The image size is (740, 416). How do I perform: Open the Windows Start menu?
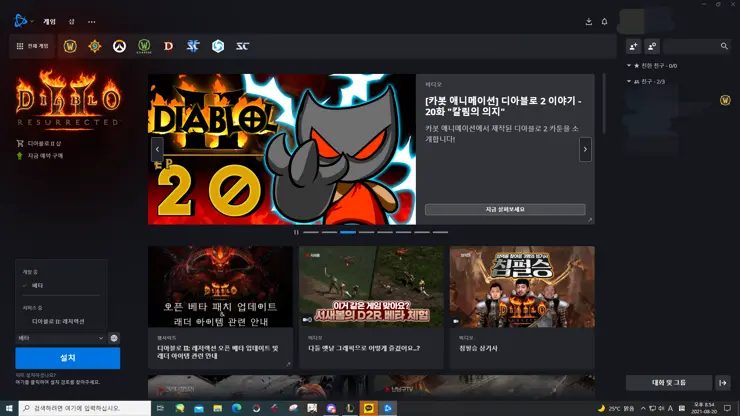pos(9,408)
